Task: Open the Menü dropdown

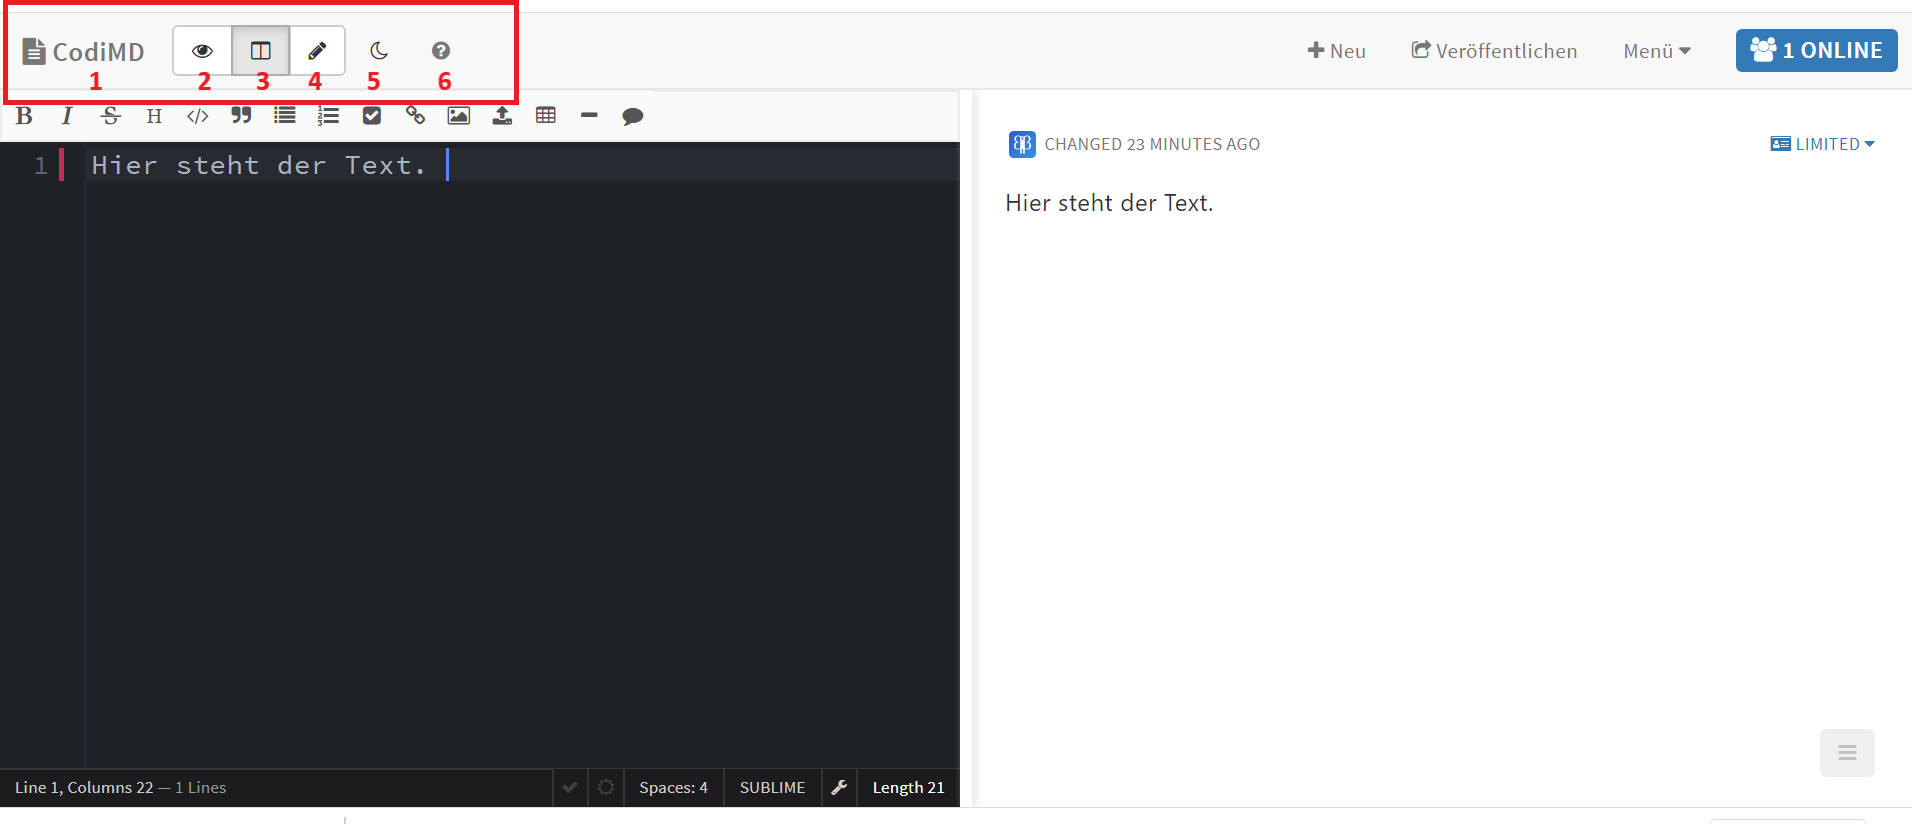Action: point(1656,51)
